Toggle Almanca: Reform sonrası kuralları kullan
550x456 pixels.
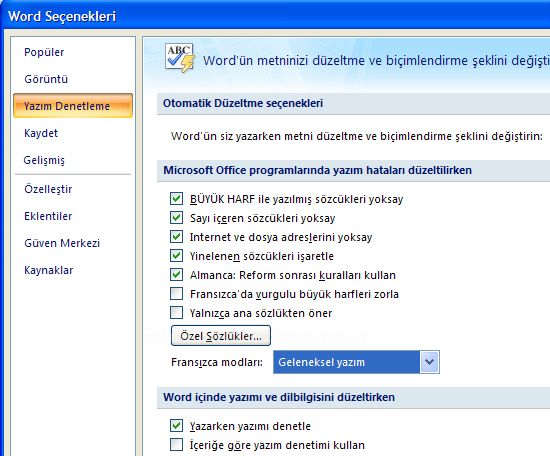(x=176, y=274)
